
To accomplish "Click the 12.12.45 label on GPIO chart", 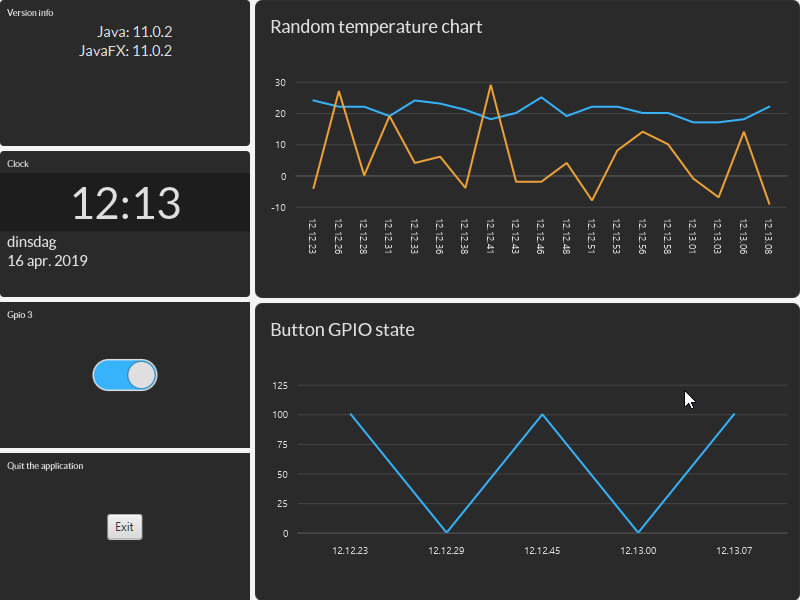I will tap(542, 551).
